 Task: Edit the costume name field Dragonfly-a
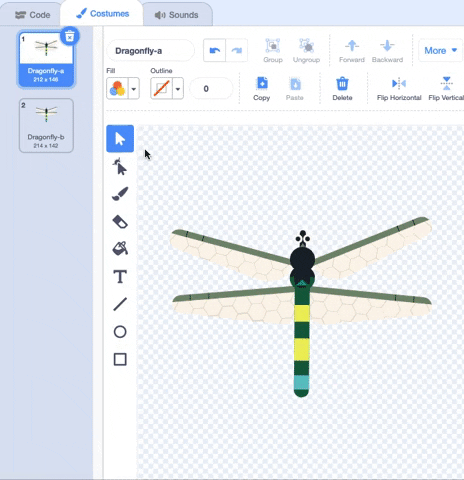pos(150,51)
